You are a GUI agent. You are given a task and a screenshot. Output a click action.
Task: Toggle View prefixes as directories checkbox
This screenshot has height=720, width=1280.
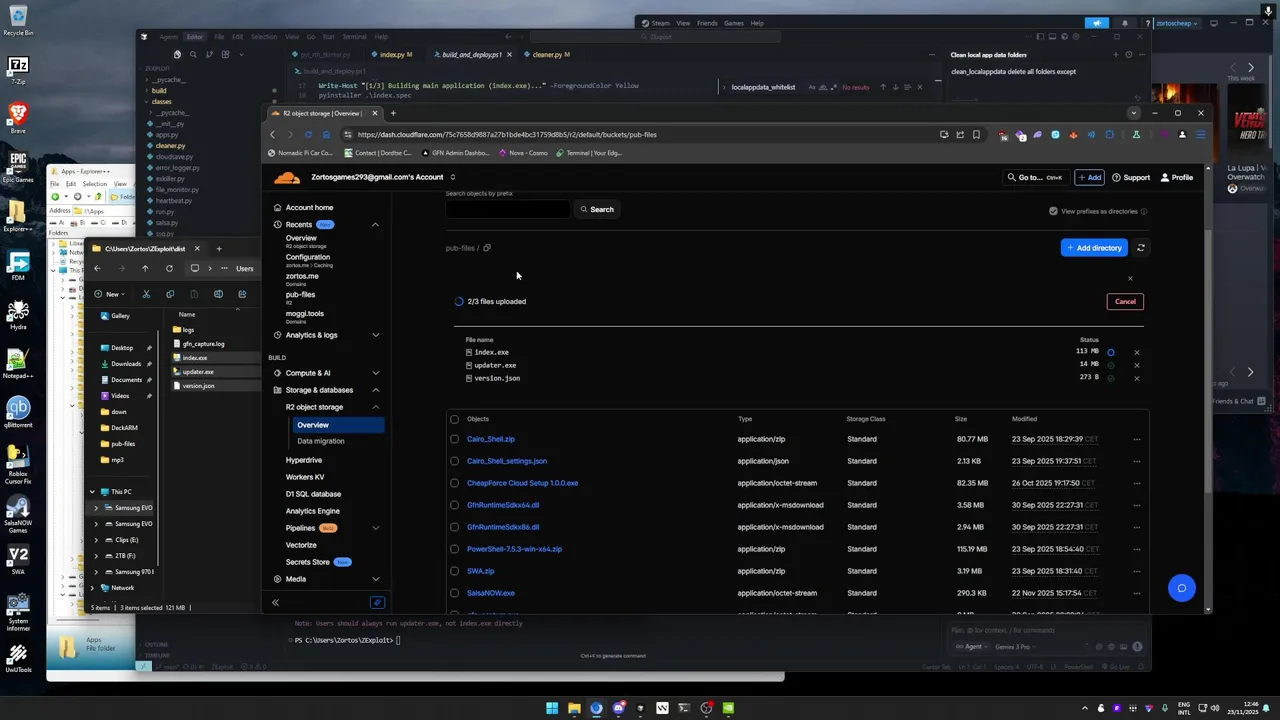coord(1053,211)
